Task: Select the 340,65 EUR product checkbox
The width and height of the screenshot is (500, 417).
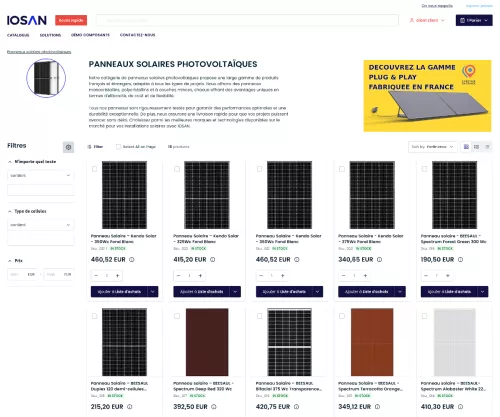Action: pos(342,169)
